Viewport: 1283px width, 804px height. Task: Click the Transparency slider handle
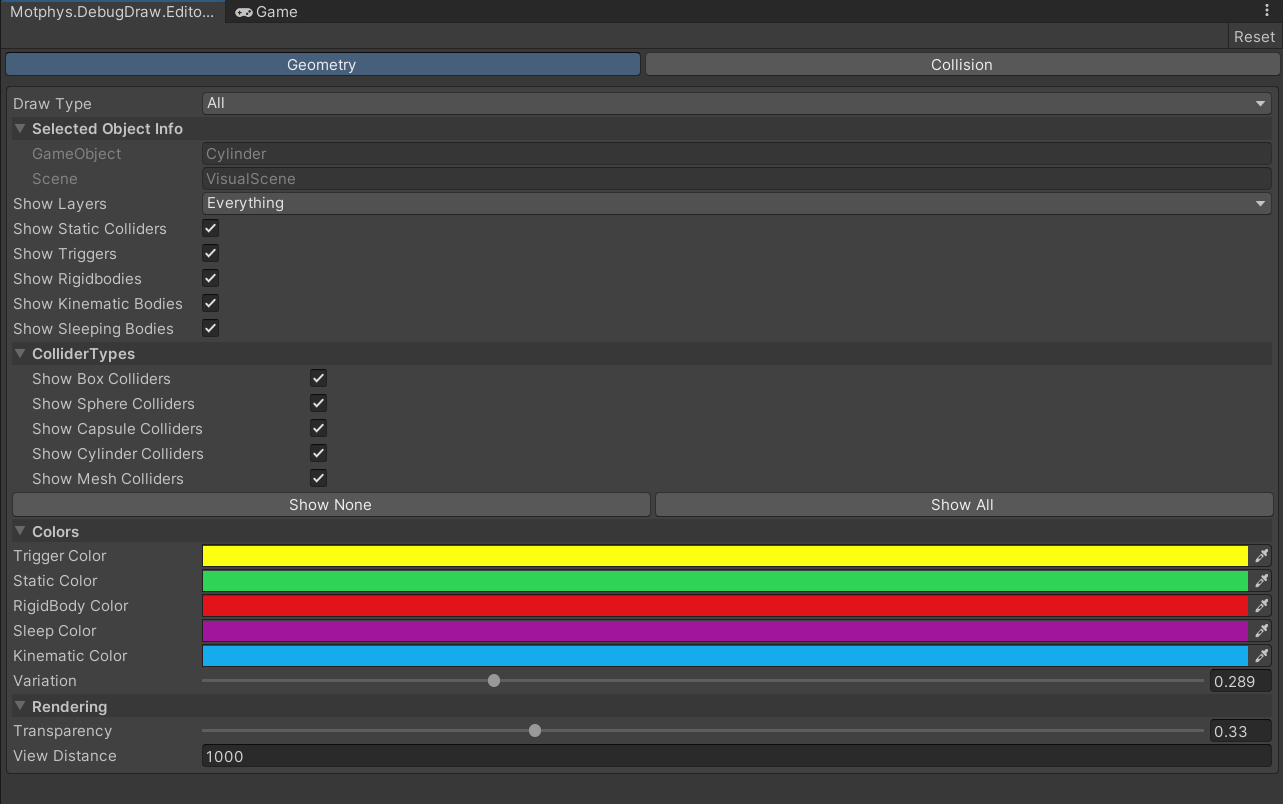click(535, 731)
